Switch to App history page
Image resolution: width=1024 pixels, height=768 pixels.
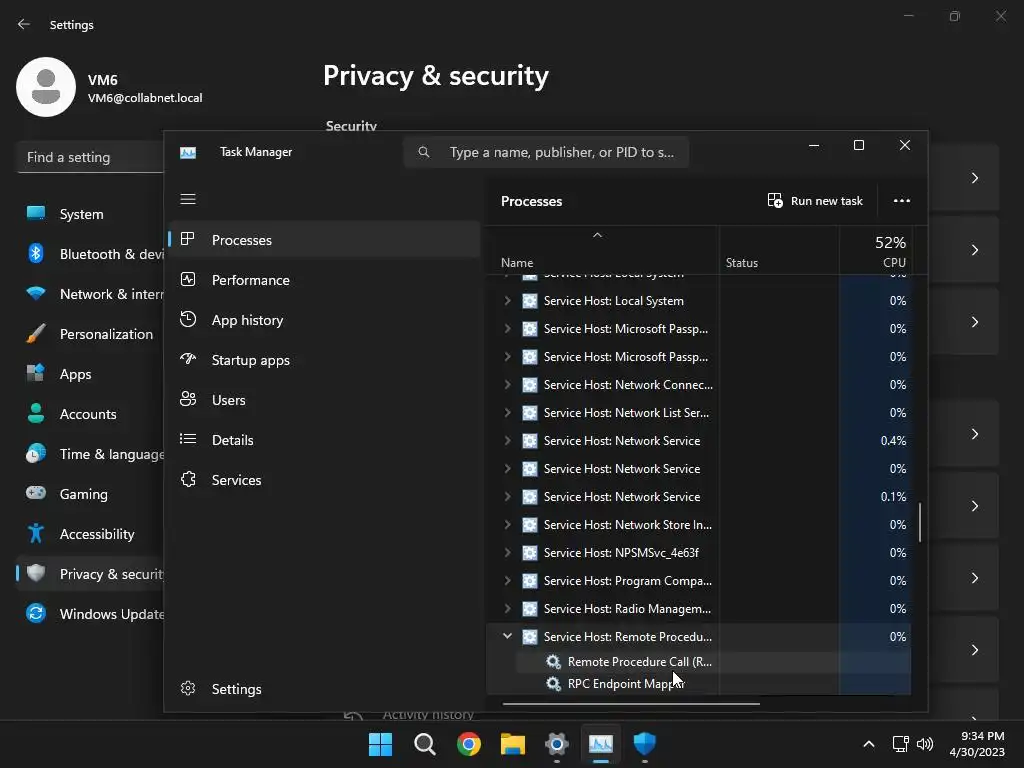point(325,320)
